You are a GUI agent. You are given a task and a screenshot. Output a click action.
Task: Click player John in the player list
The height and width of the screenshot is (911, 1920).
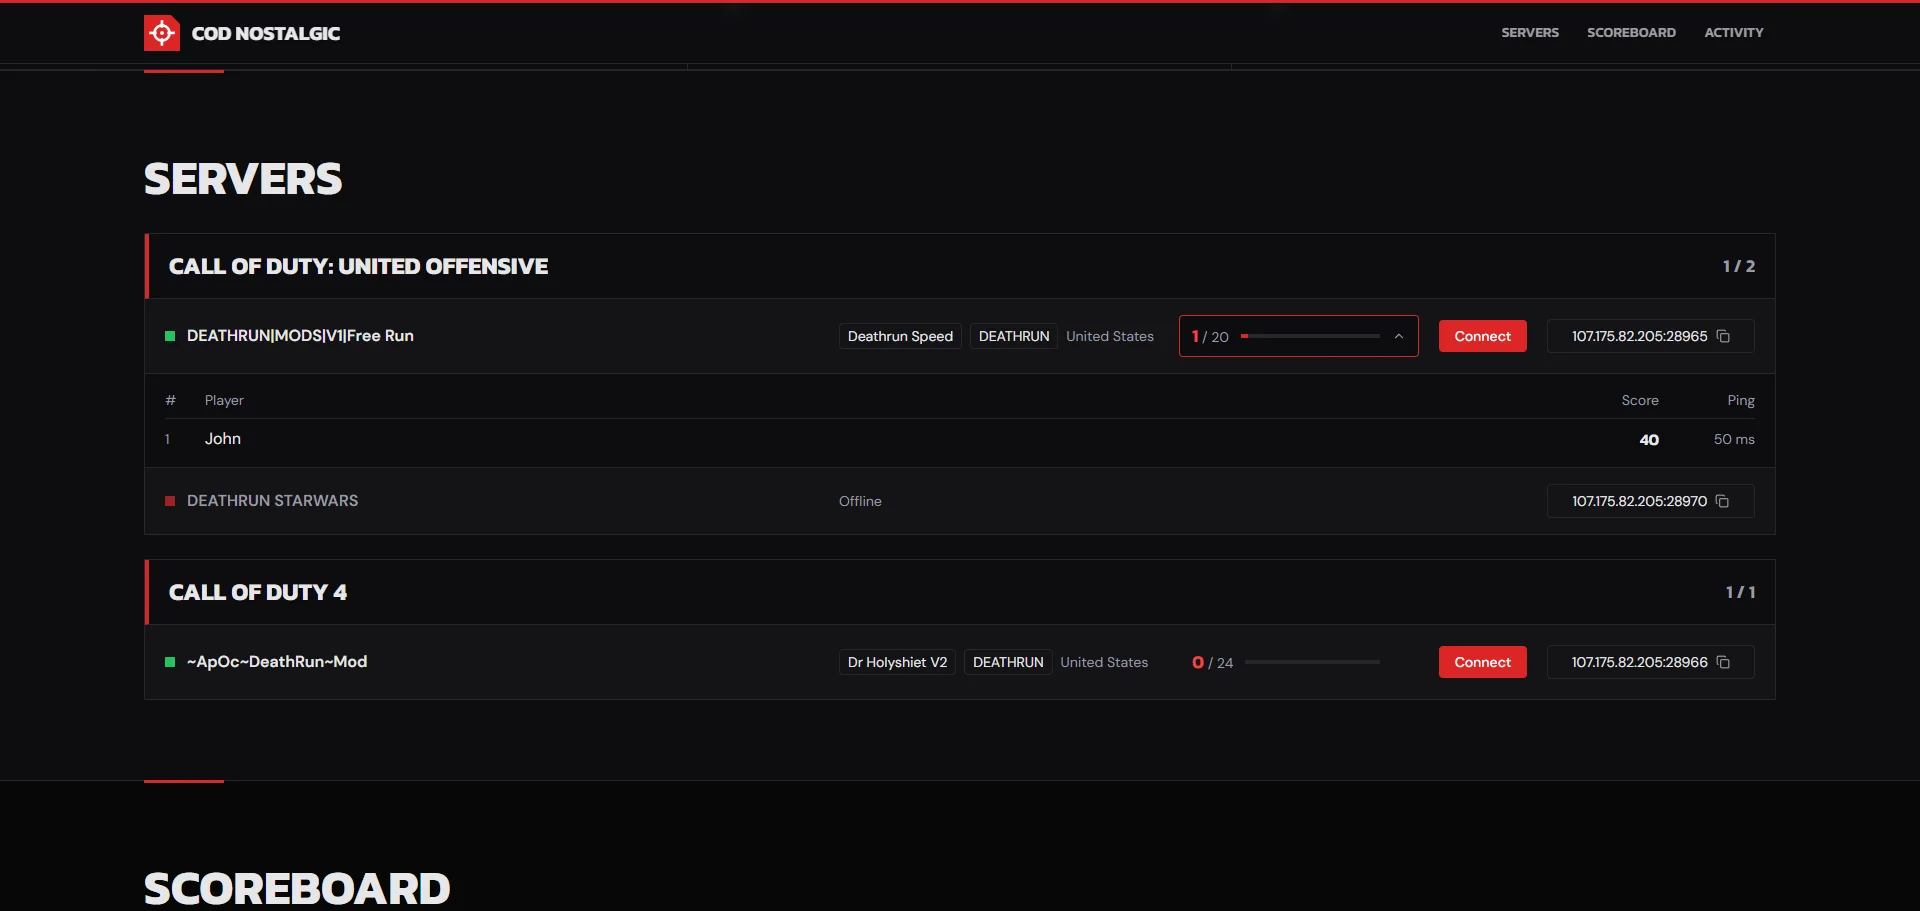pos(223,439)
